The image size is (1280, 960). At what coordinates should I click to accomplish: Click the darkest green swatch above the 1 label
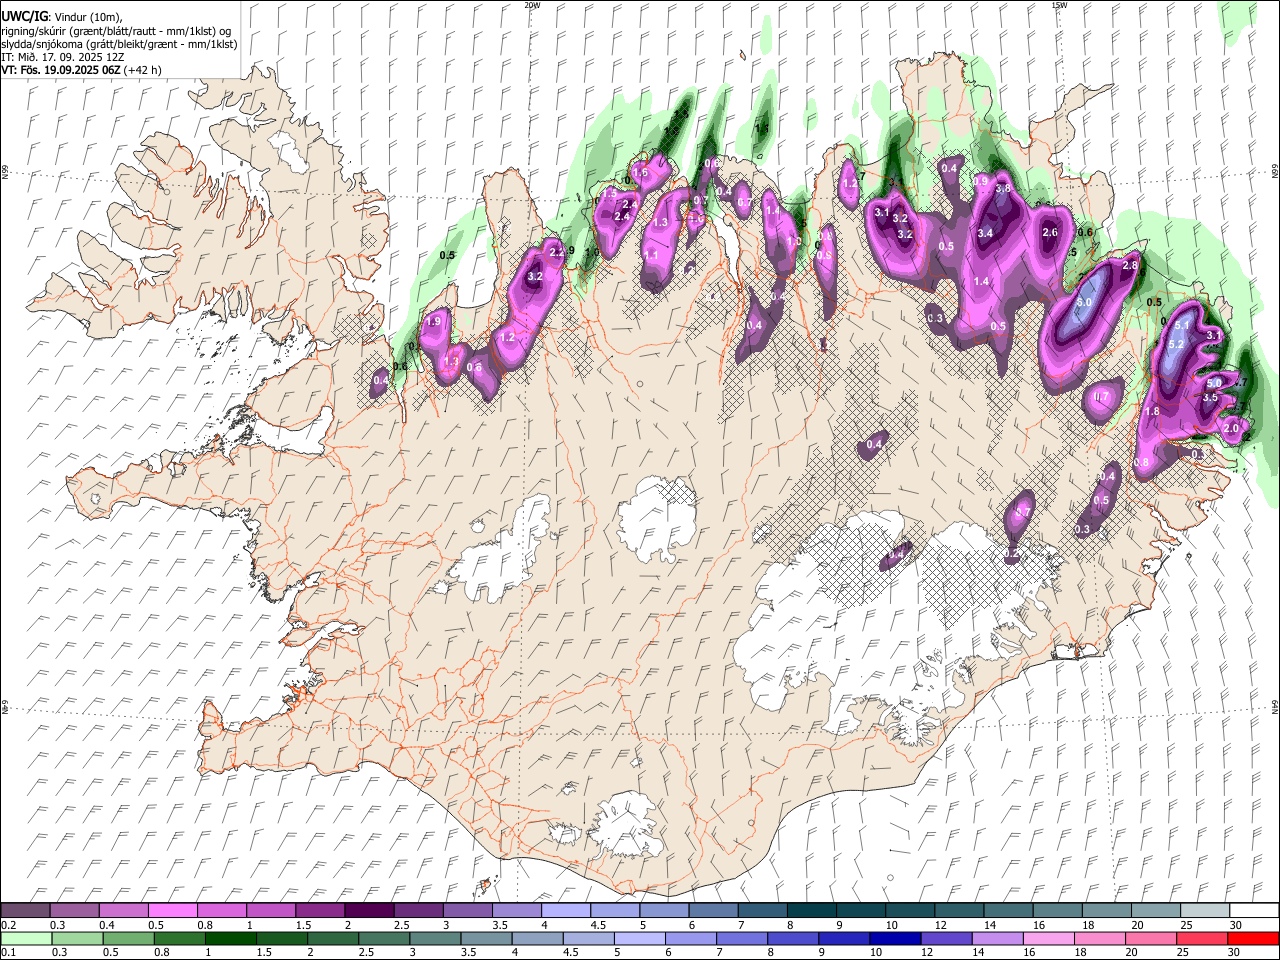[230, 938]
